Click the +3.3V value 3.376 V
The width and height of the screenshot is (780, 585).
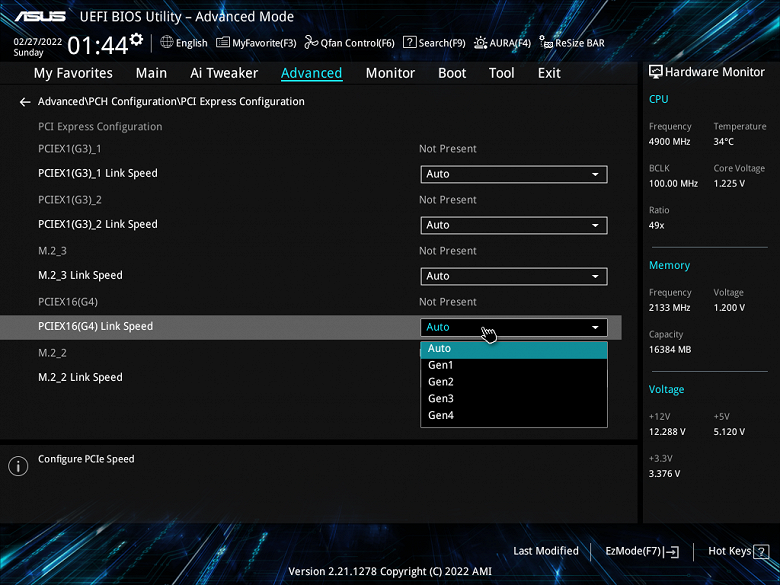point(664,474)
